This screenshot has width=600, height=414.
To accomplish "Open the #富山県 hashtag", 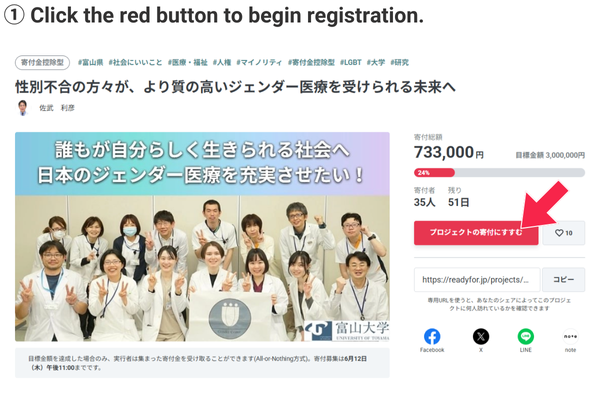I will pos(91,62).
